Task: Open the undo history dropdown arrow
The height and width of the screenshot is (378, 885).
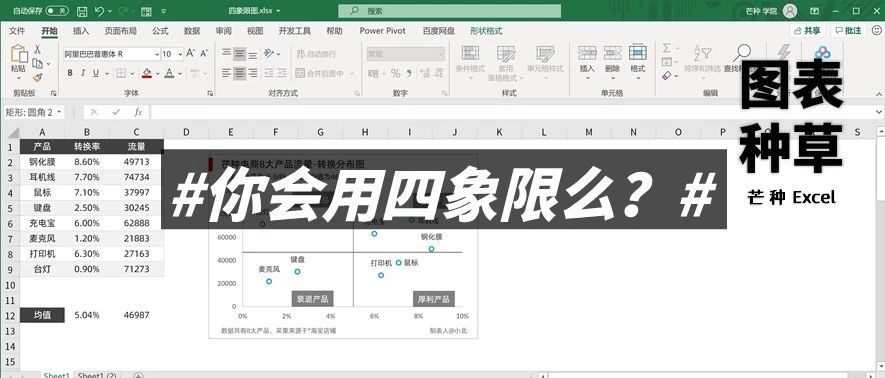Action: pyautogui.click(x=109, y=11)
